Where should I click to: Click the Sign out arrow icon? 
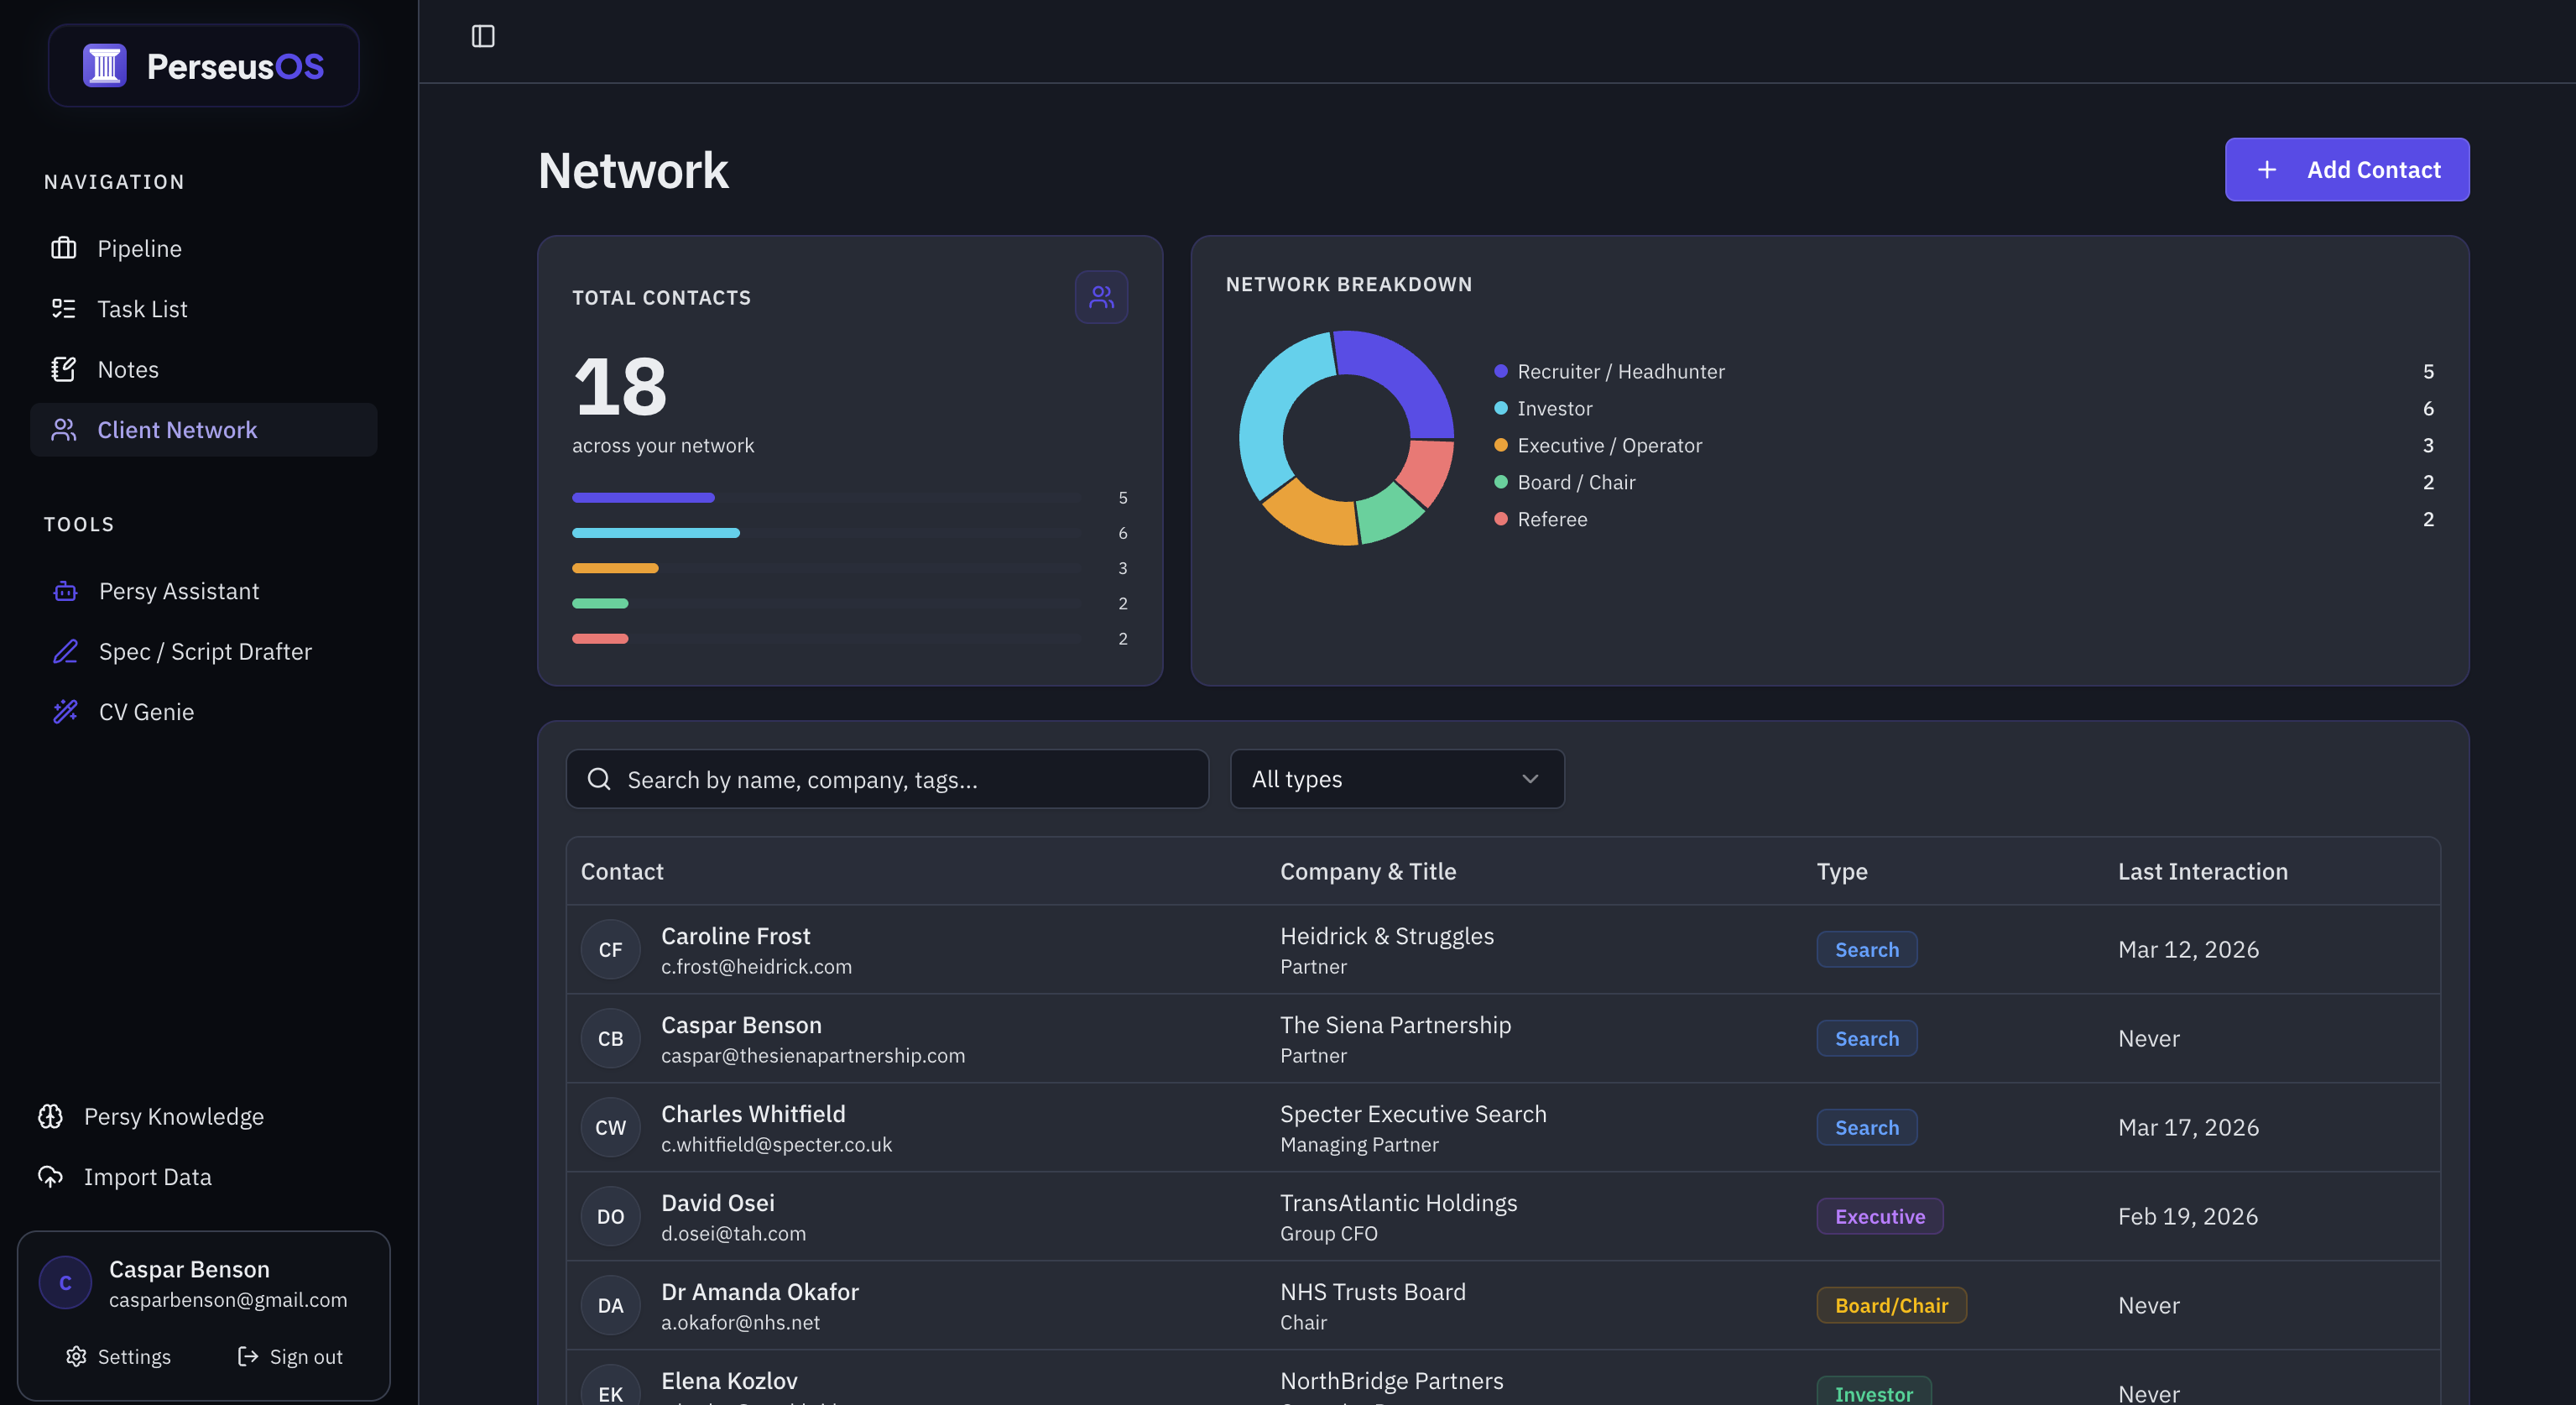(248, 1356)
